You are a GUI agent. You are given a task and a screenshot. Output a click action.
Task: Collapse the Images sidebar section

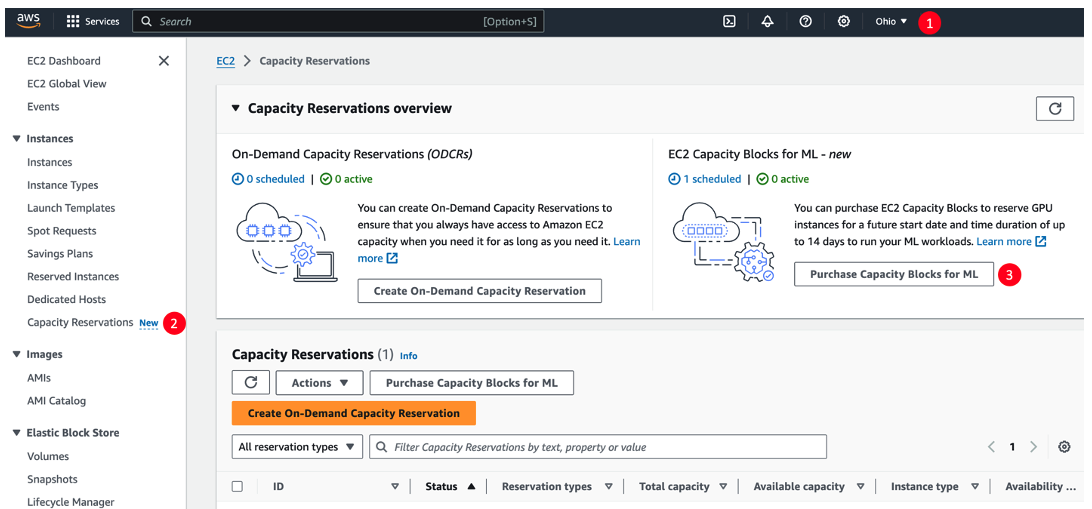tap(17, 354)
